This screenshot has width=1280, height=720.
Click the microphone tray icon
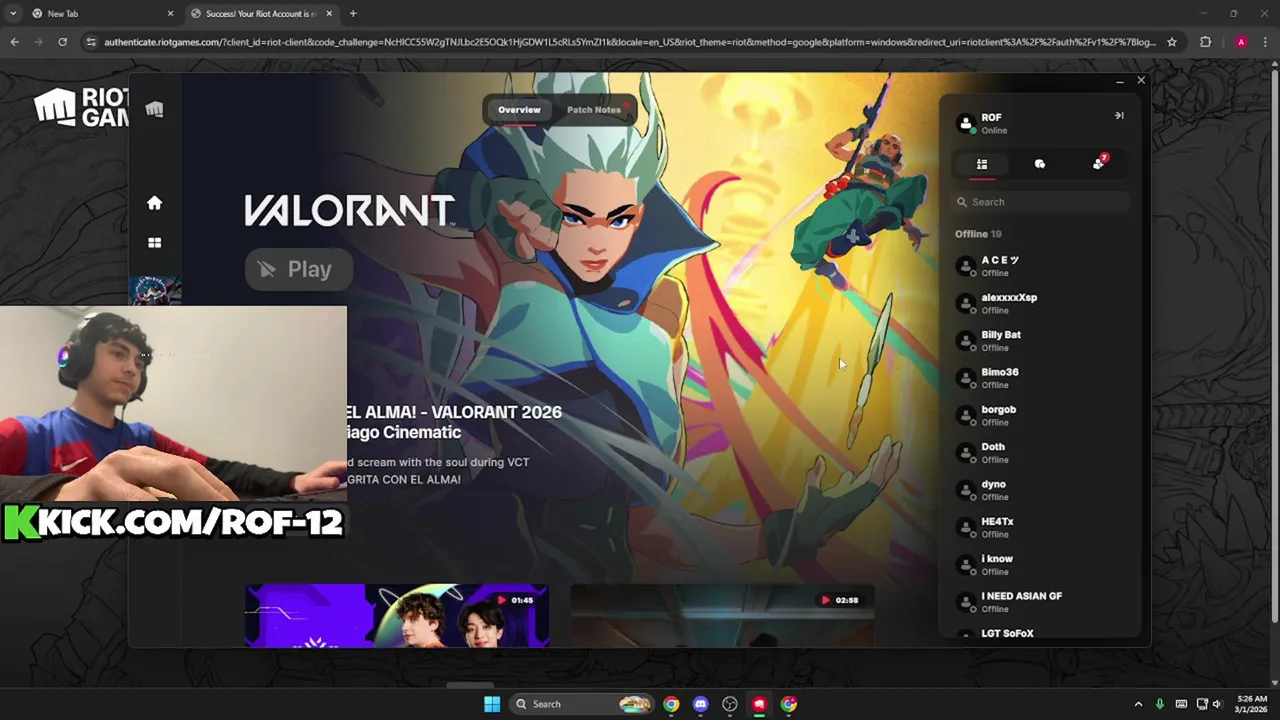coord(1160,704)
